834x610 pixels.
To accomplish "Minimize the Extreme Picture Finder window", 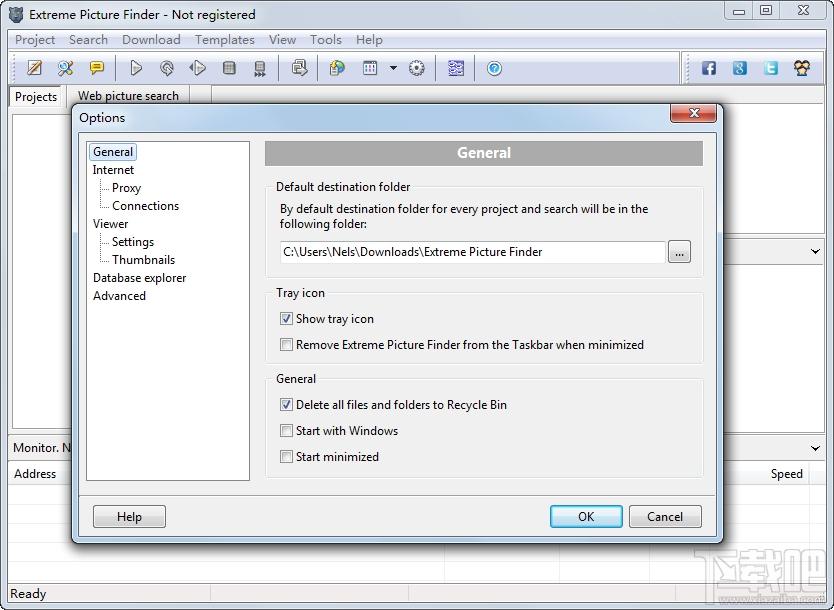I will click(739, 11).
